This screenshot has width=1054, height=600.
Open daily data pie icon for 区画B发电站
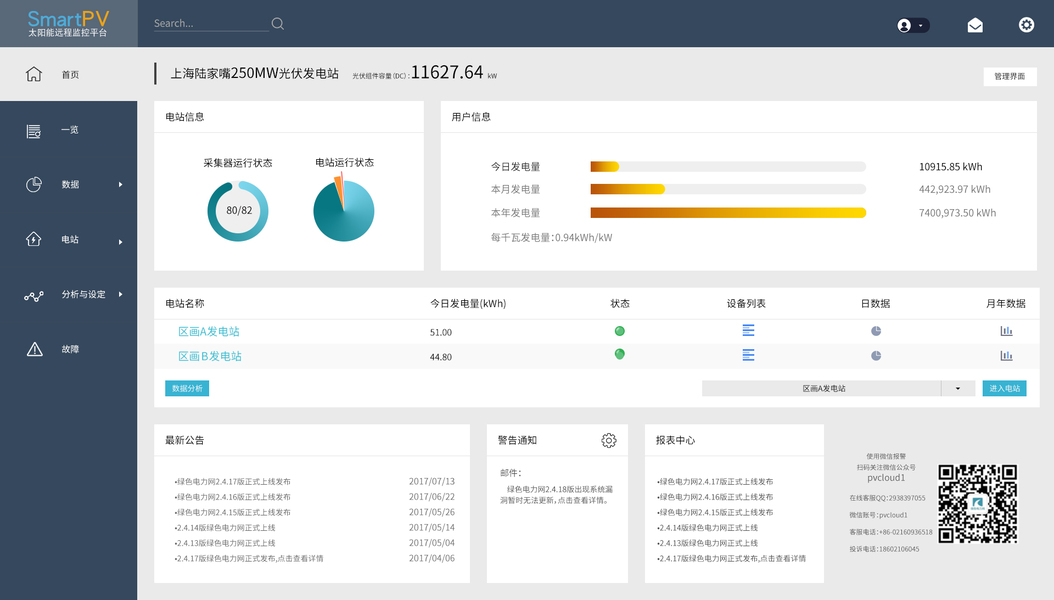tap(876, 355)
